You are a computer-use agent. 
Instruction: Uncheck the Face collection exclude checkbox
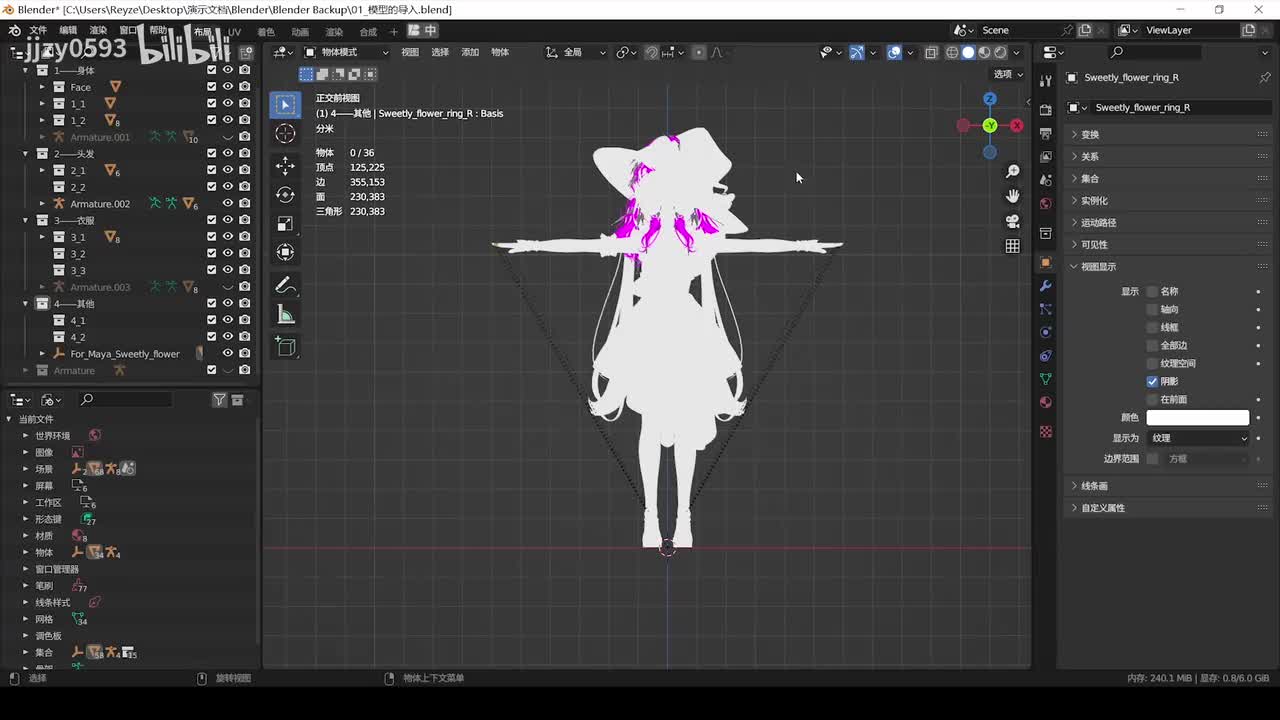[211, 87]
